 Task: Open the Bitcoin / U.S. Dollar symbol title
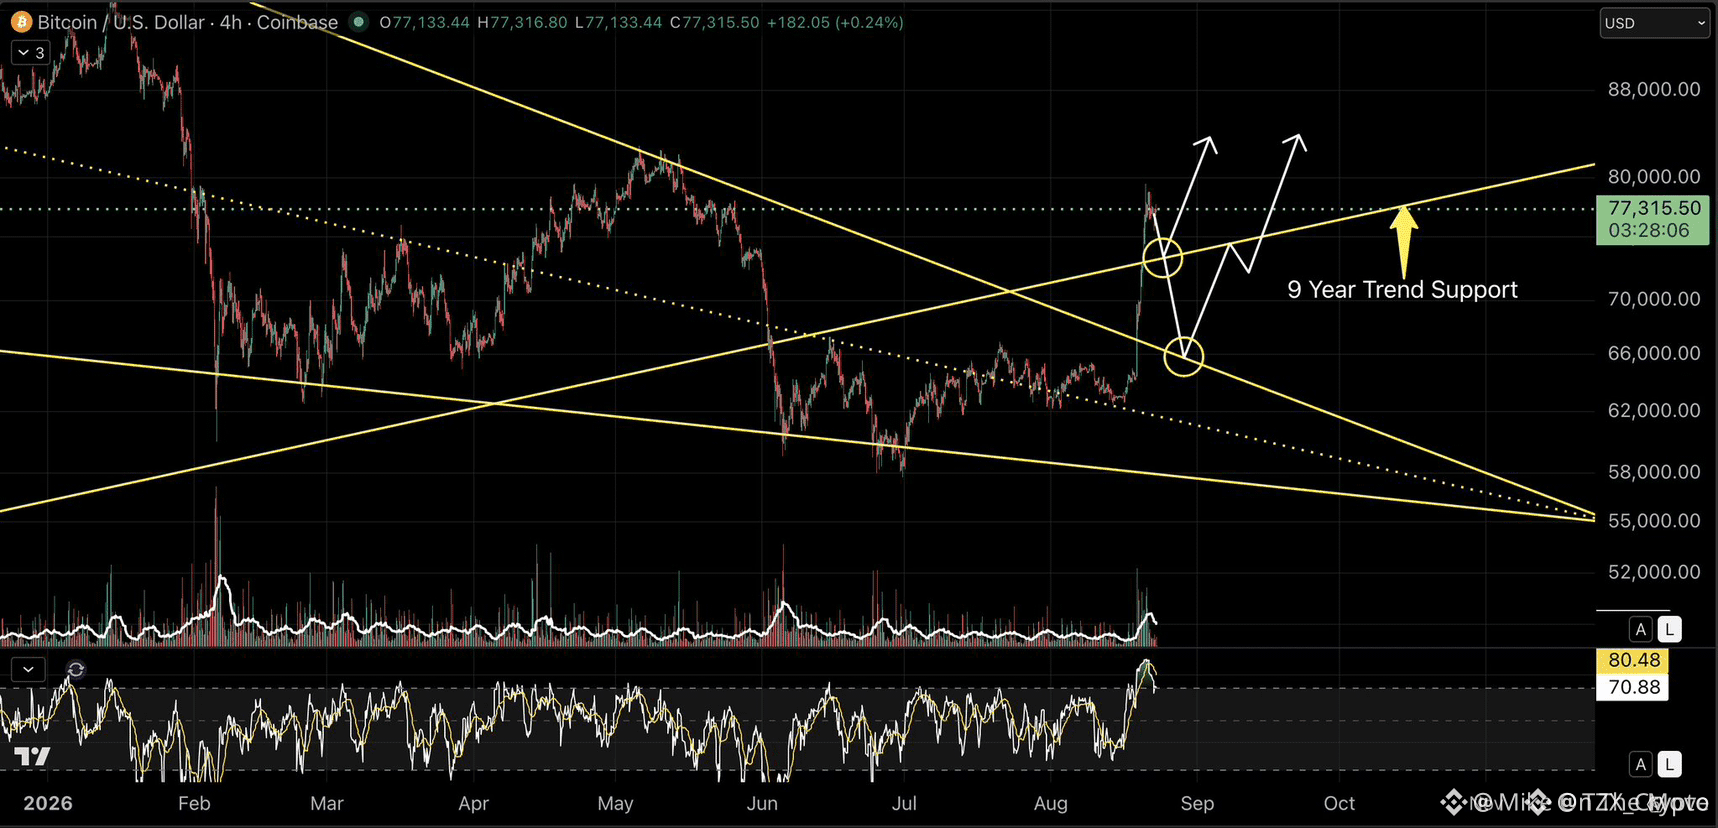pyautogui.click(x=188, y=22)
